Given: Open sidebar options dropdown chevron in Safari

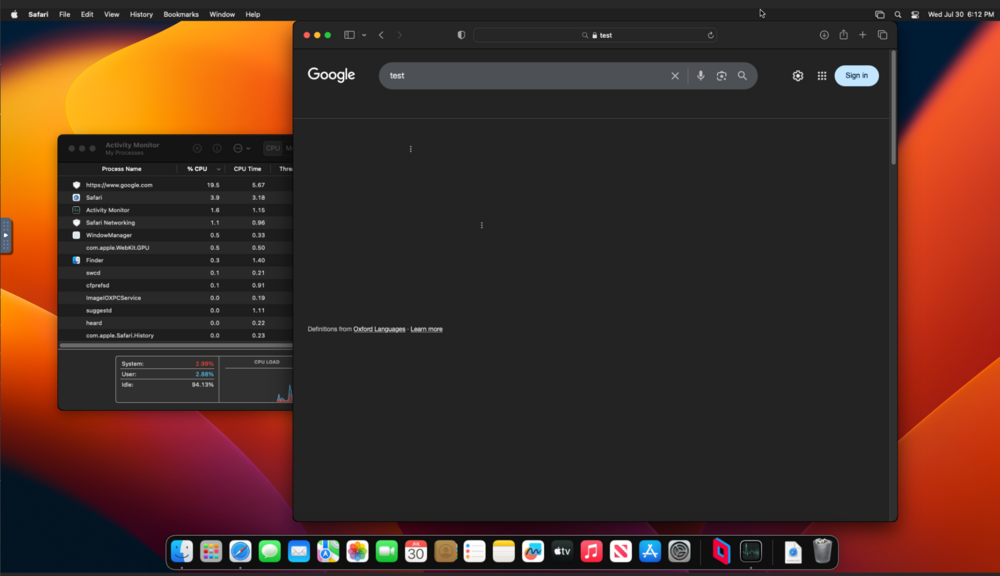Looking at the screenshot, I should pos(364,35).
